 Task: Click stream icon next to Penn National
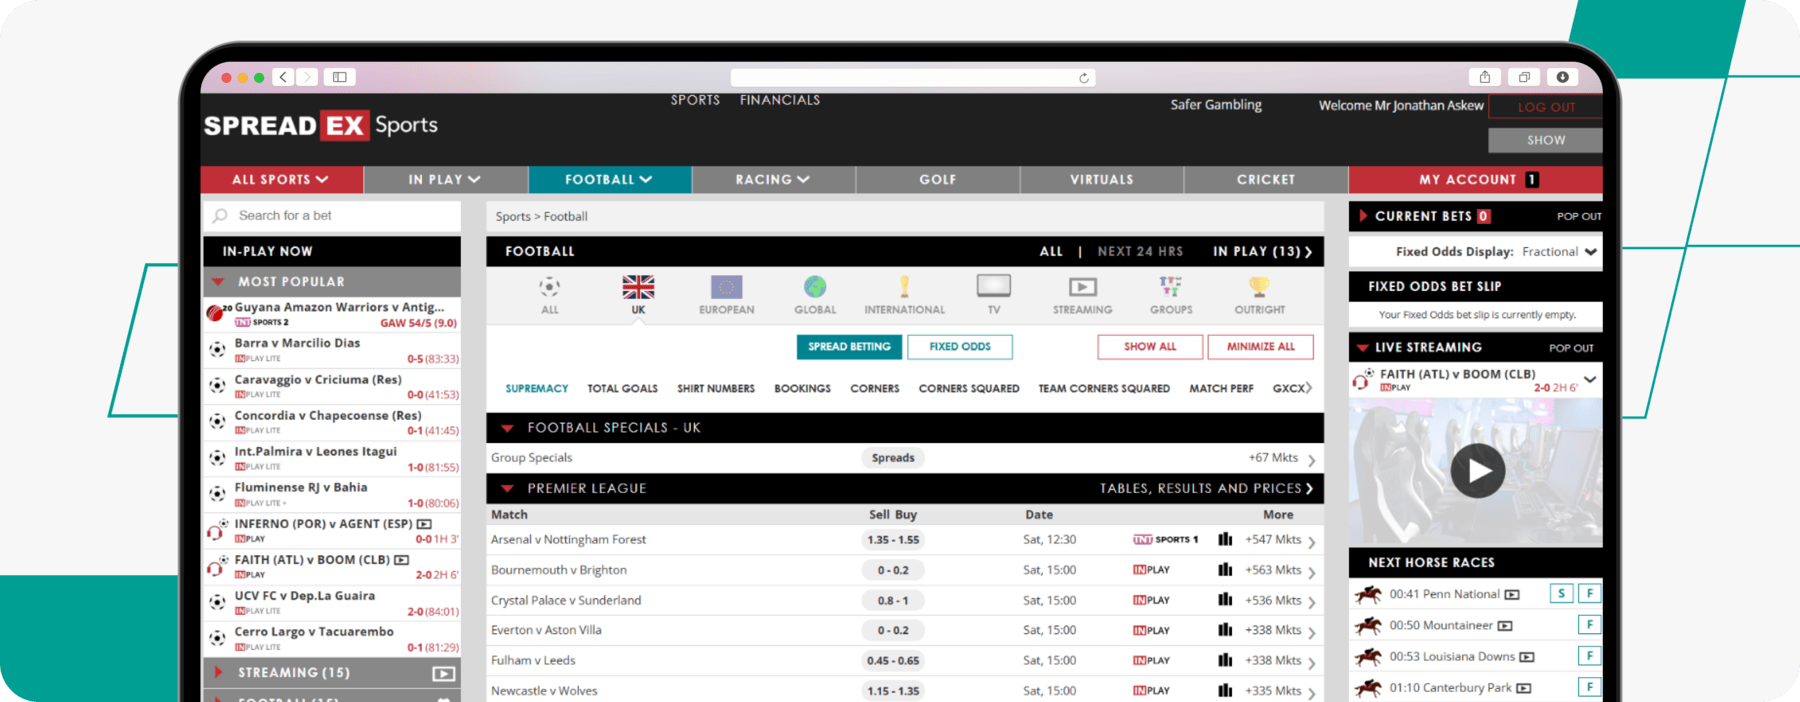(1512, 595)
